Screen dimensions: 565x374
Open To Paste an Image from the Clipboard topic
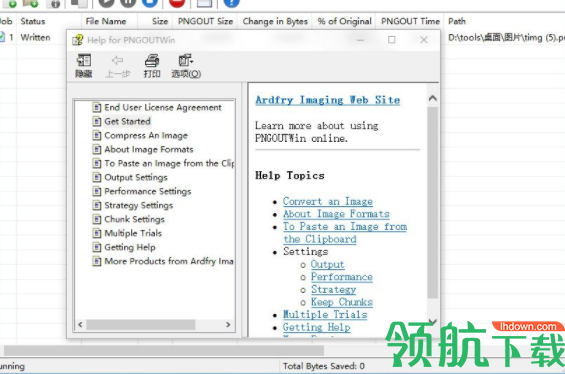169,163
